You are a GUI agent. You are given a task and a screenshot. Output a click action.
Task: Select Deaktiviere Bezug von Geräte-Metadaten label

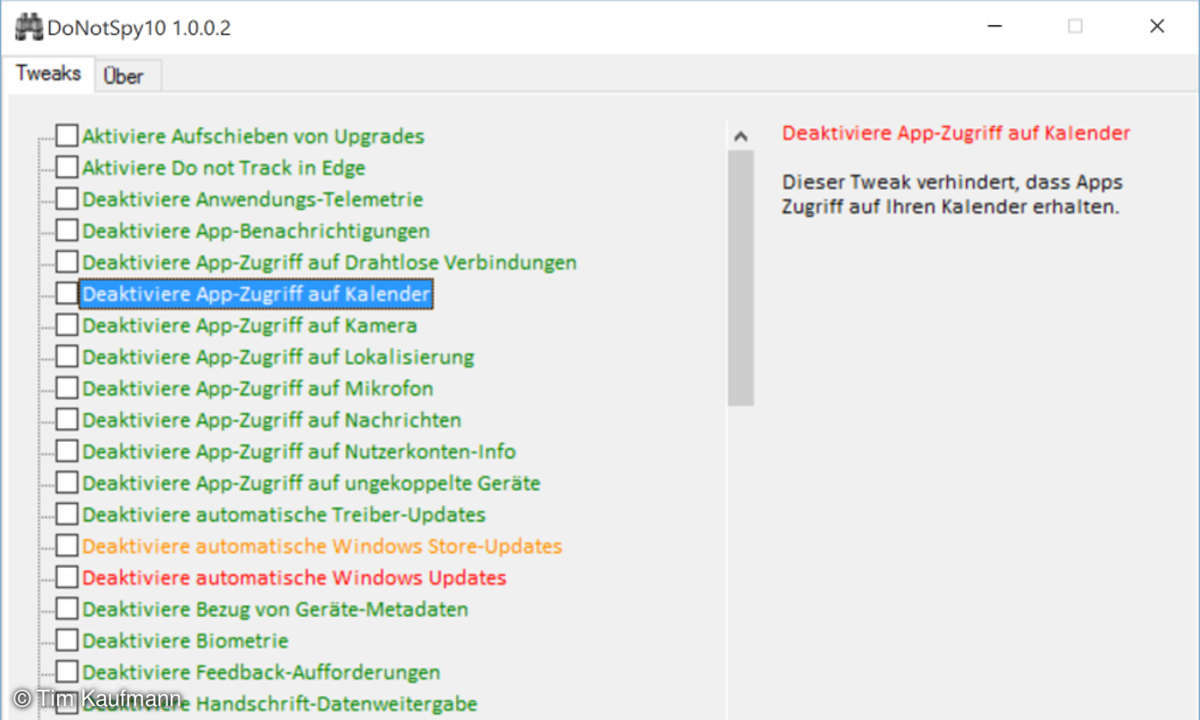tap(275, 609)
